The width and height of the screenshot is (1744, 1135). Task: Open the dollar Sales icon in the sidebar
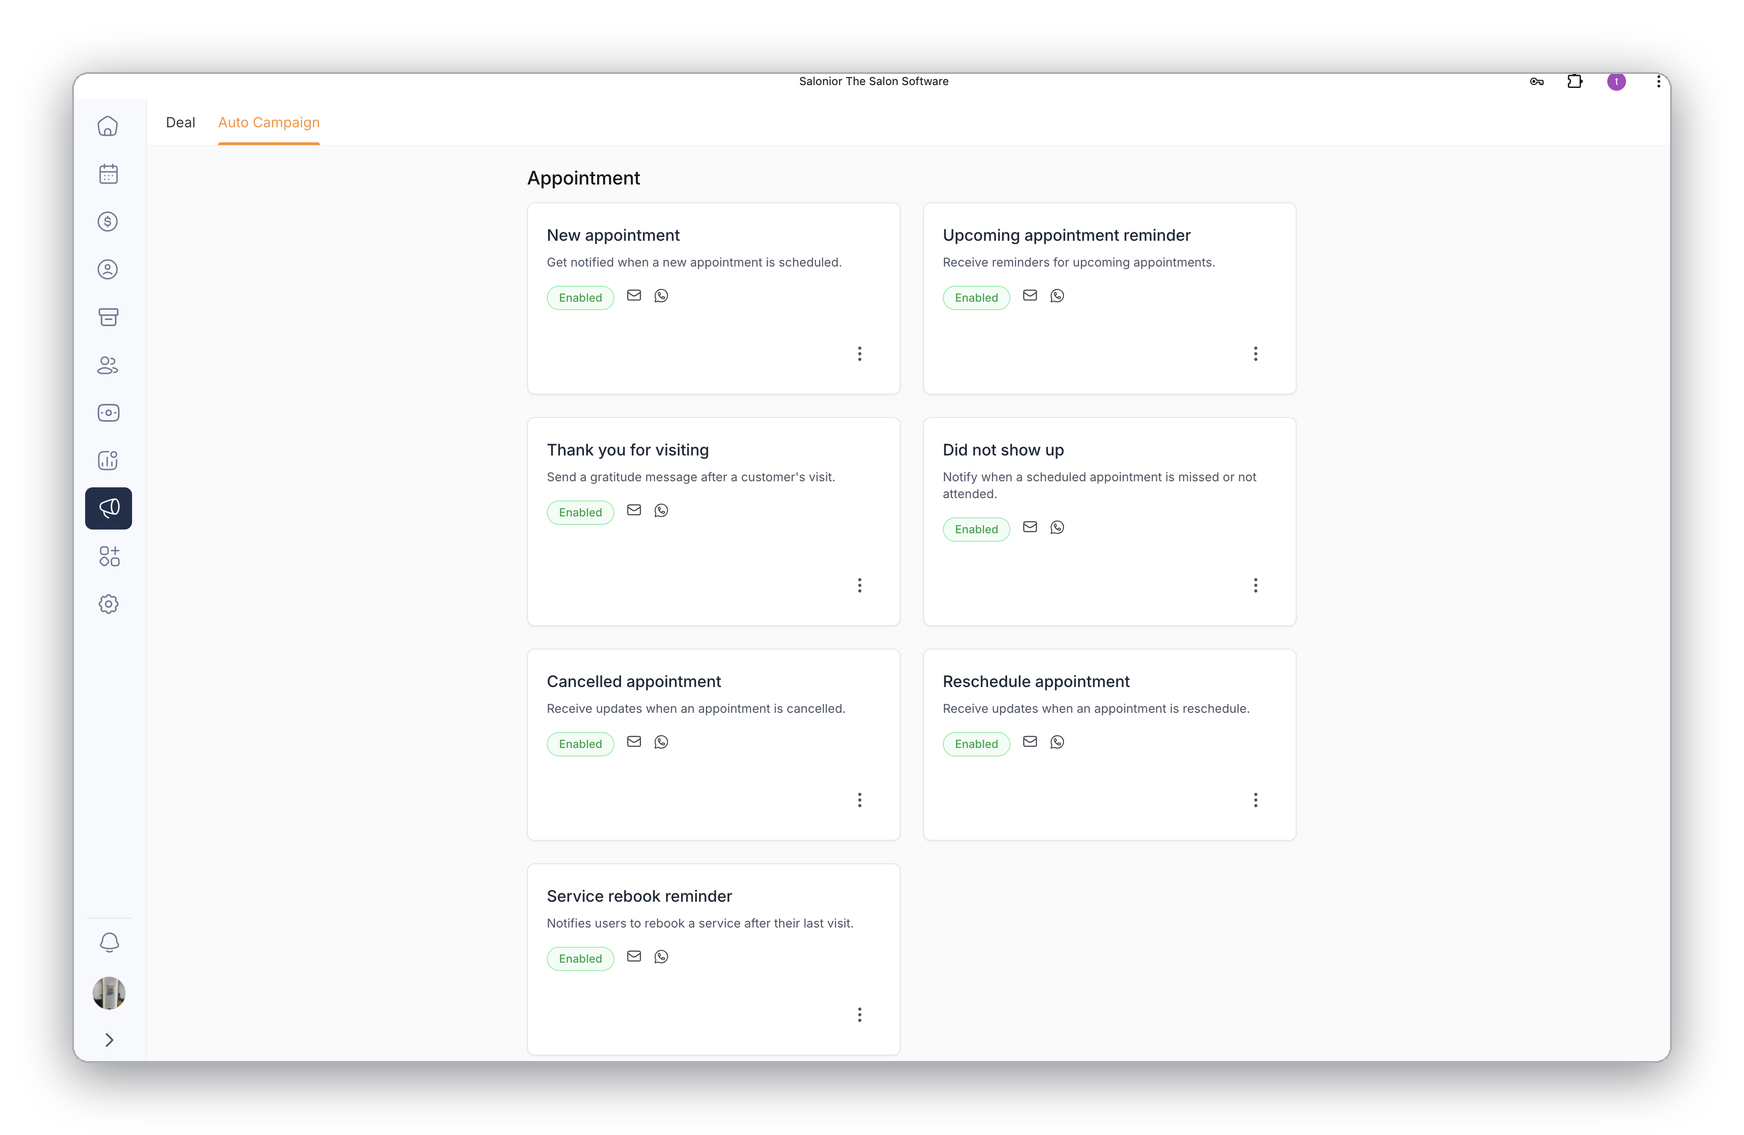108,222
